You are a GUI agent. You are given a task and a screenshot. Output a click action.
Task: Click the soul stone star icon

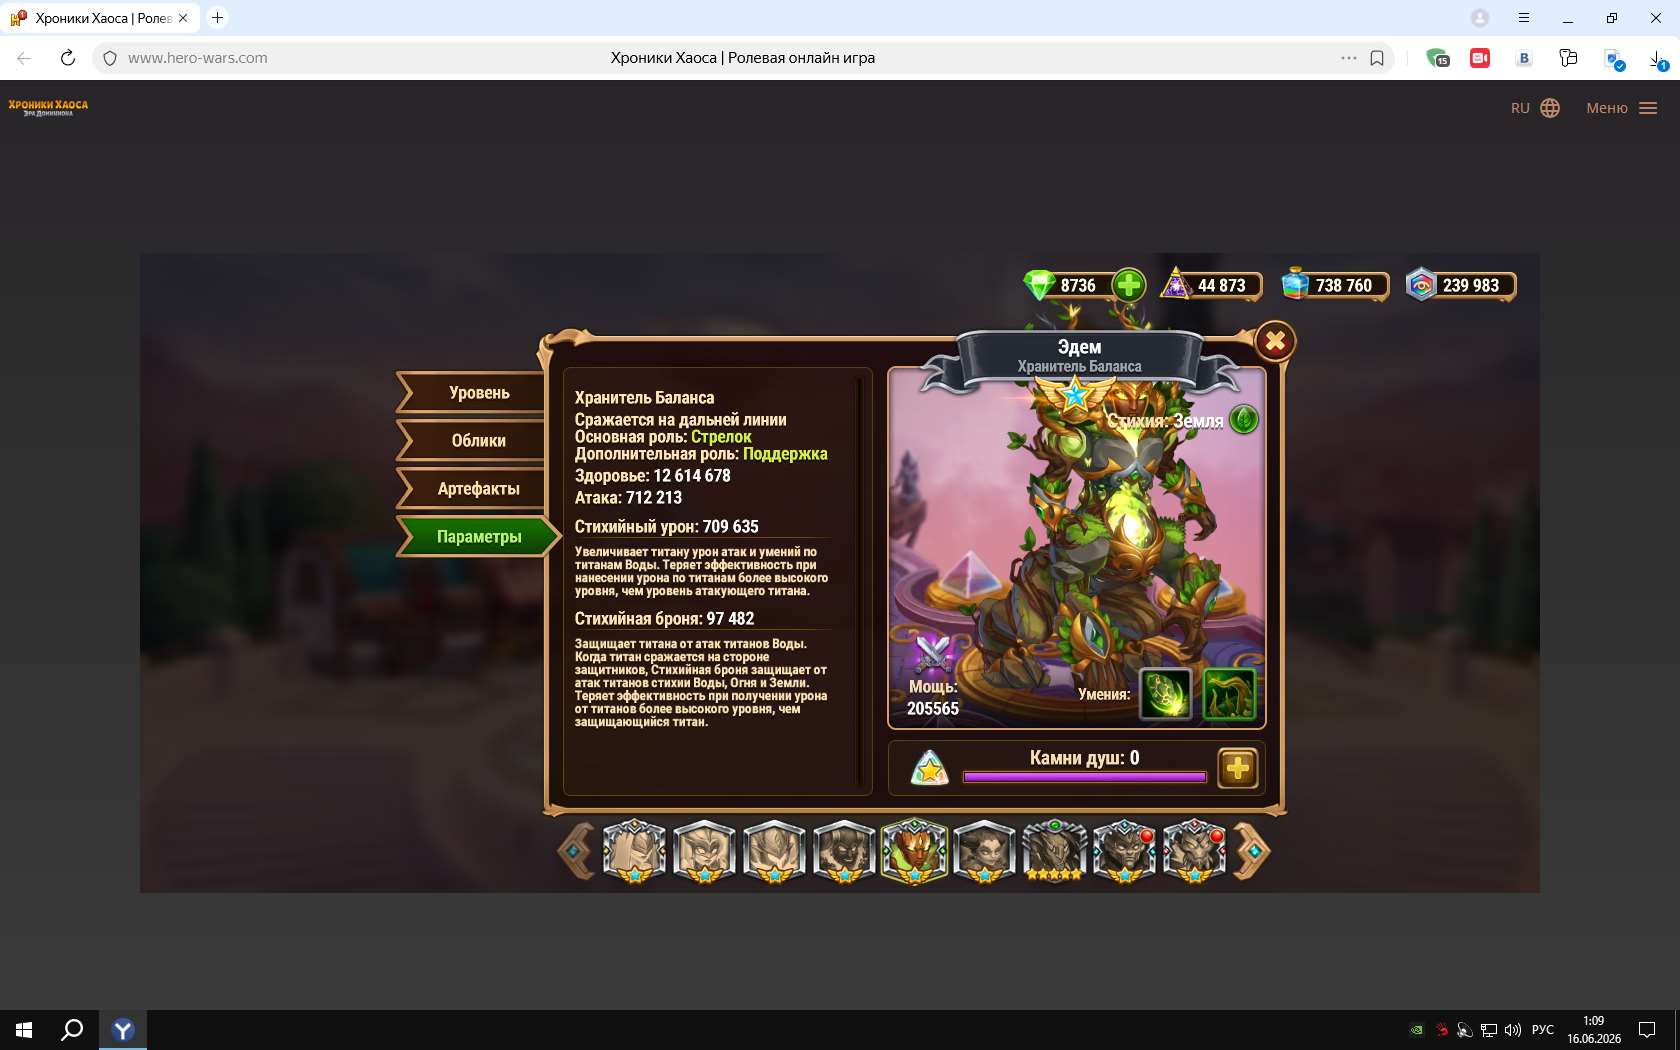click(930, 768)
